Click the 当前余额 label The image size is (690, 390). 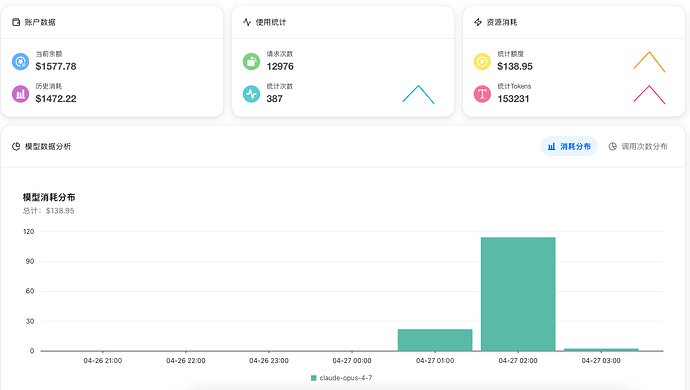pyautogui.click(x=49, y=54)
